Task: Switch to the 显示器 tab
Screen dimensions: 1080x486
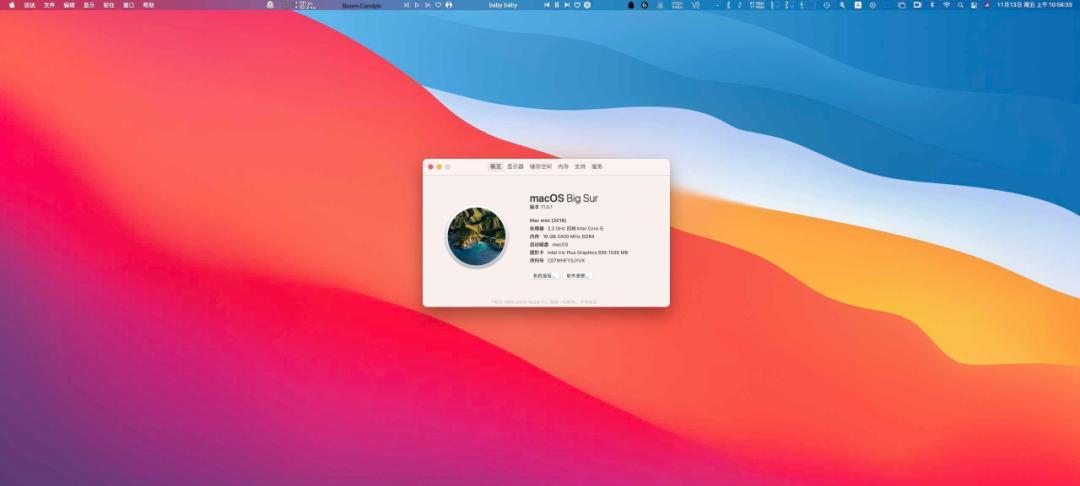Action: (x=515, y=167)
